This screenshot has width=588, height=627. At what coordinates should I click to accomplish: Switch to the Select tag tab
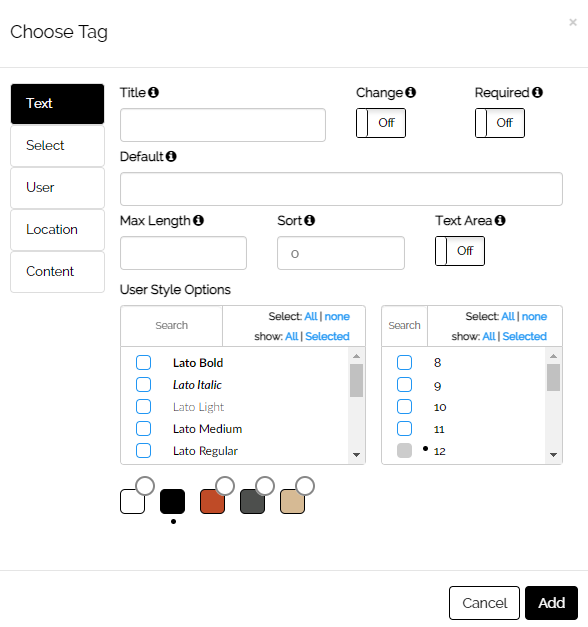click(58, 146)
